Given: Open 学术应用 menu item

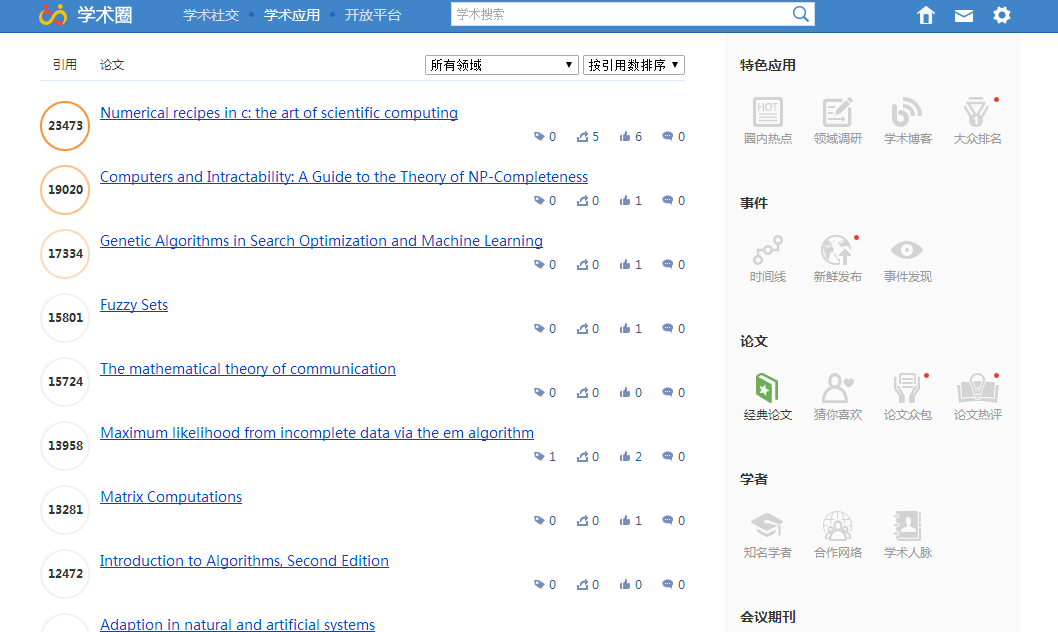Looking at the screenshot, I should point(291,15).
